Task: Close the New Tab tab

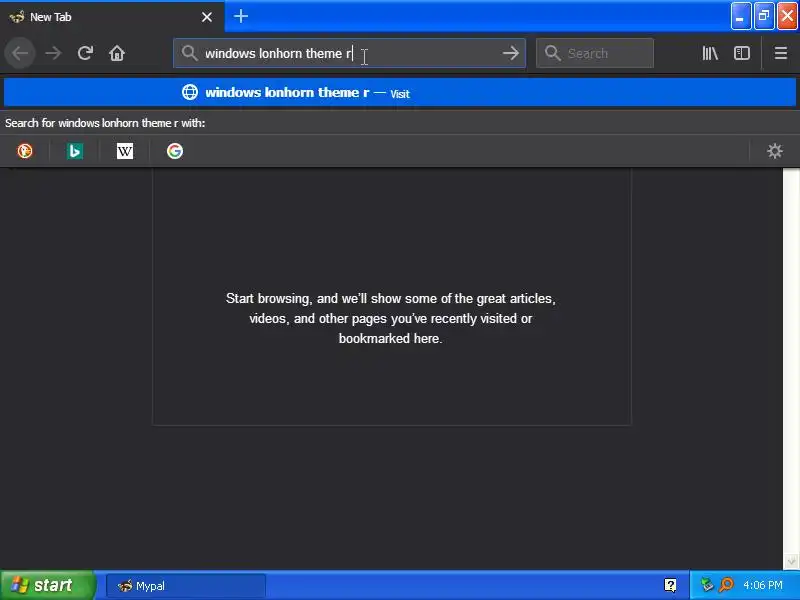Action: point(207,17)
